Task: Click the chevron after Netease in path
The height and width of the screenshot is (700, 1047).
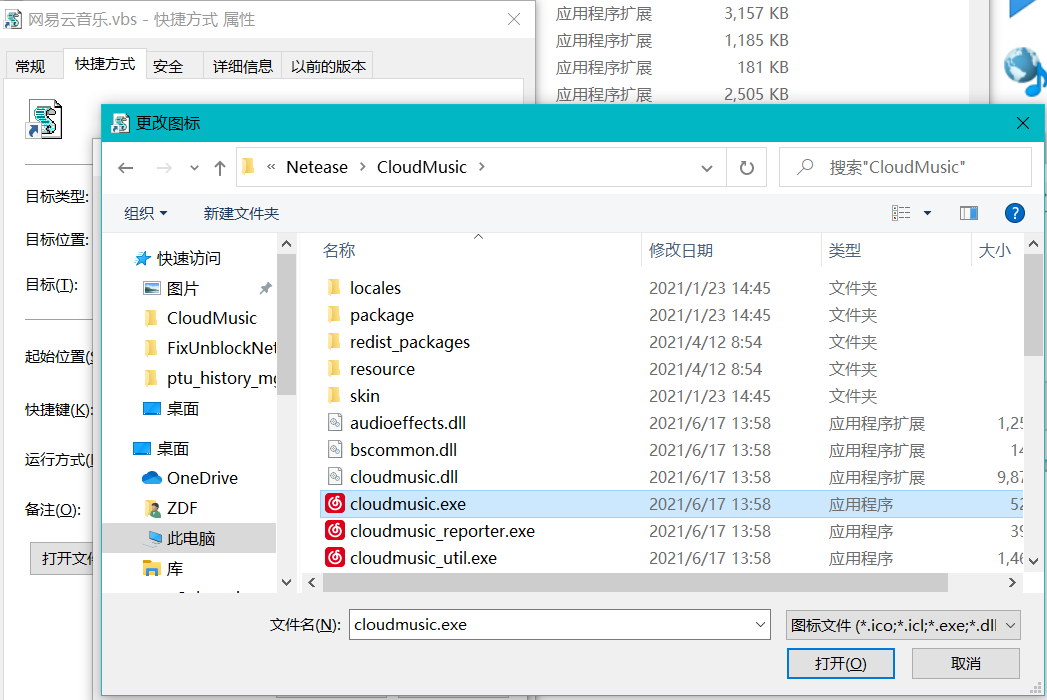Action: tap(363, 167)
